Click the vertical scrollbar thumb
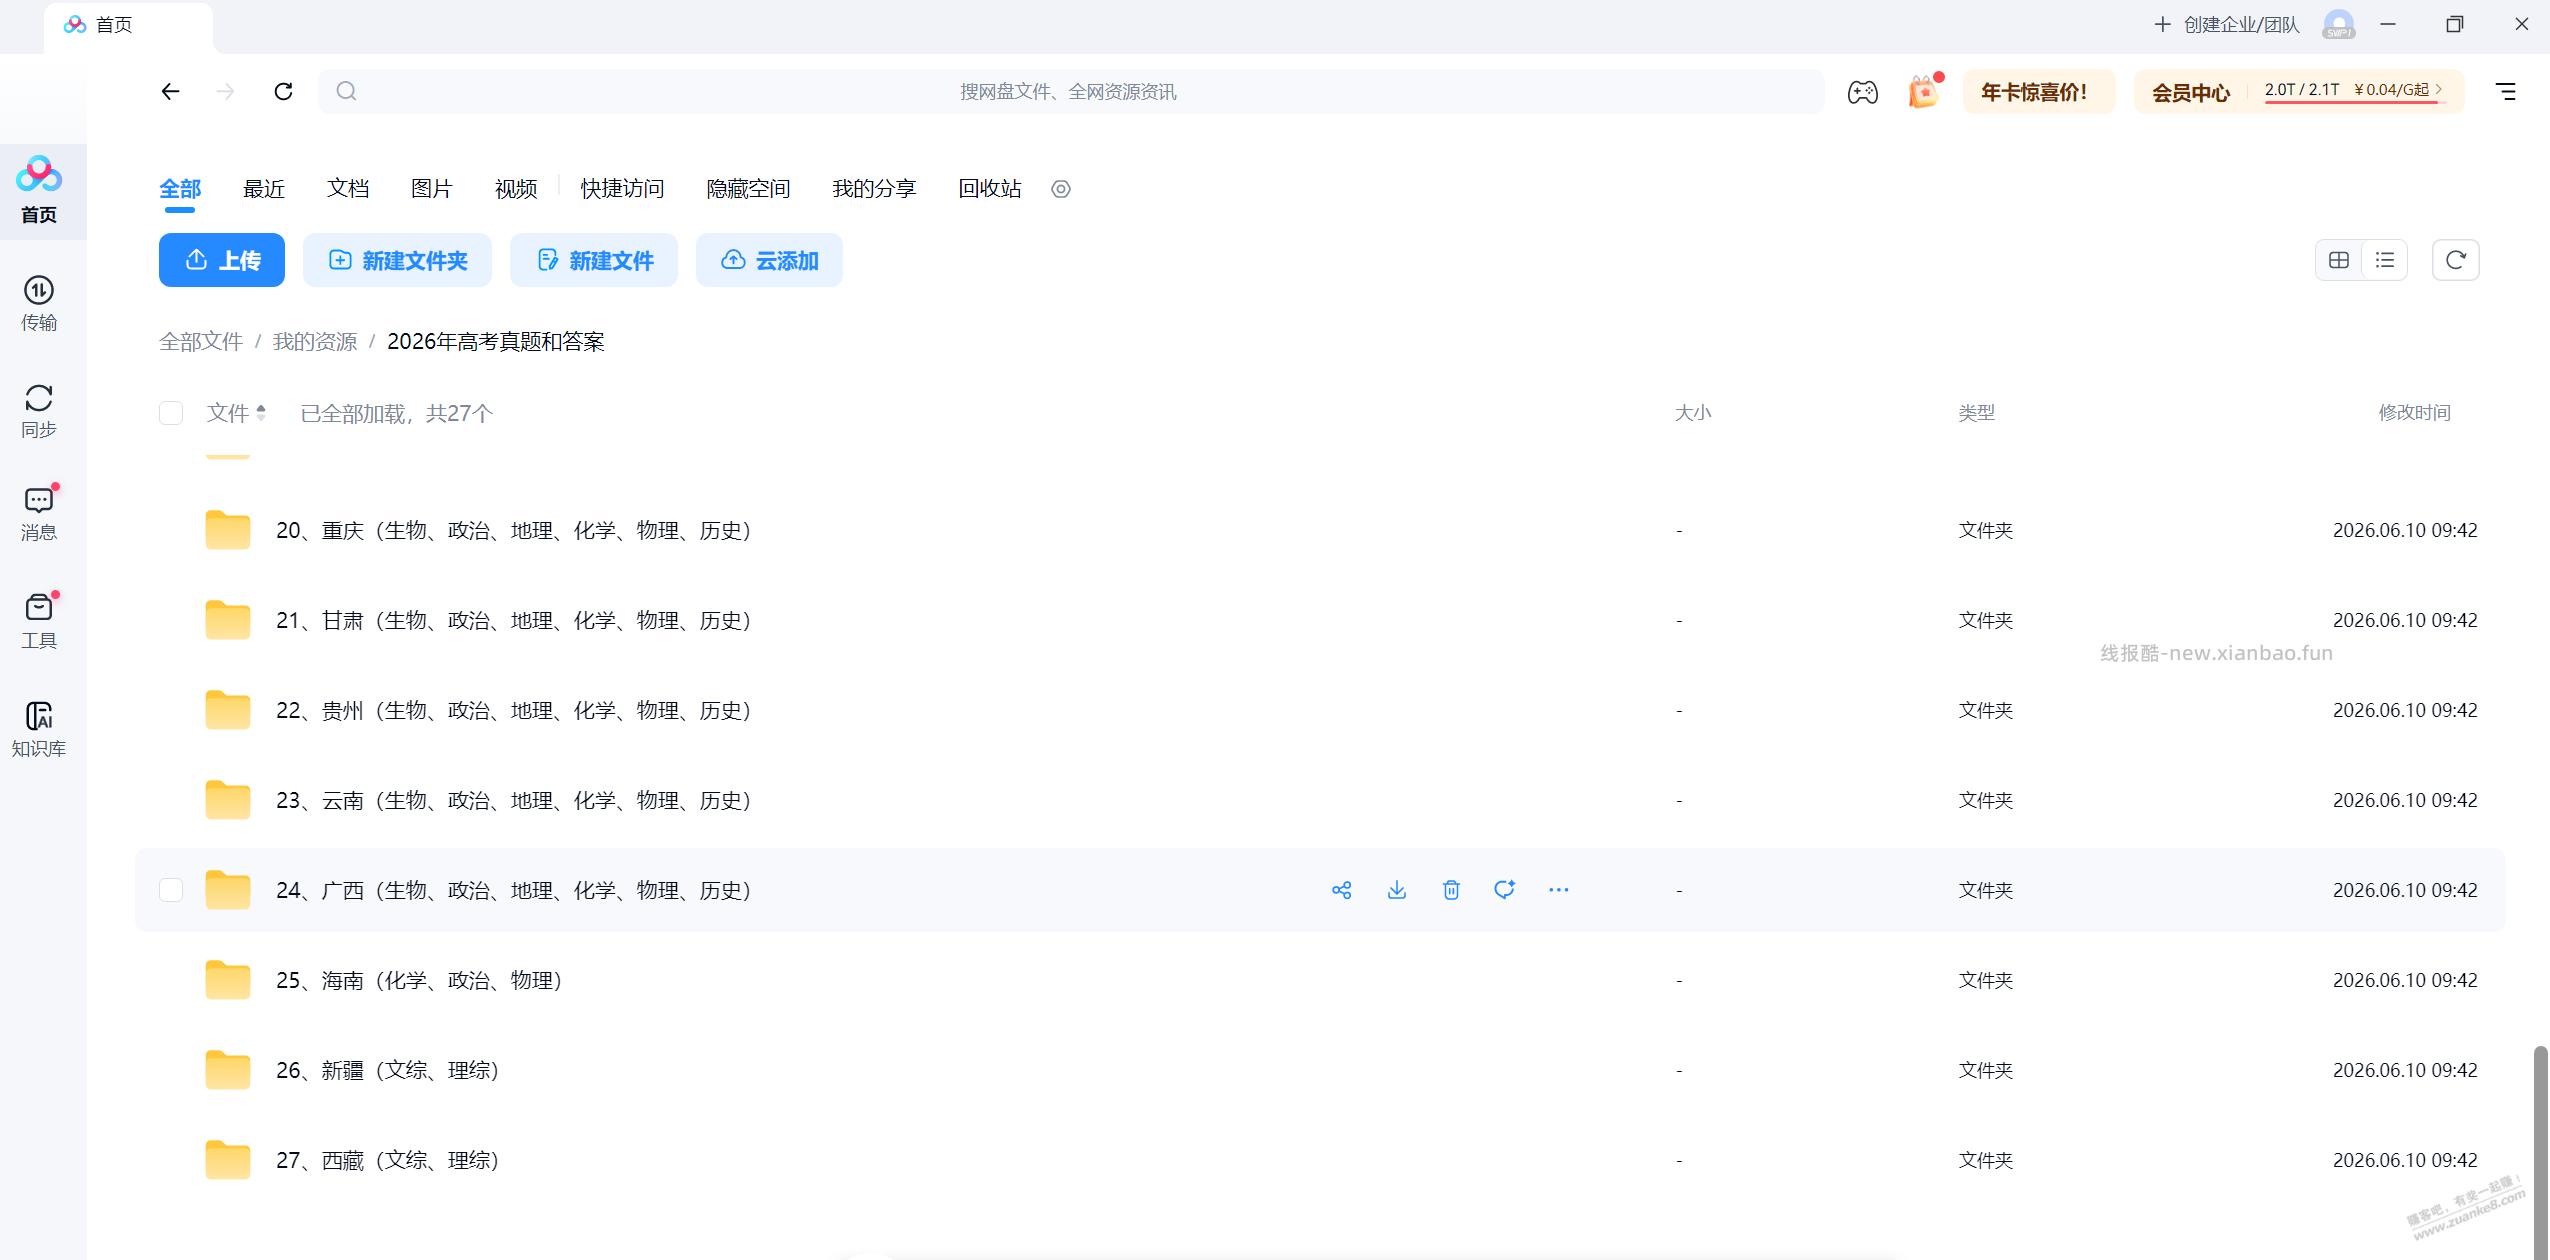This screenshot has height=1260, width=2550. [x=2541, y=1152]
